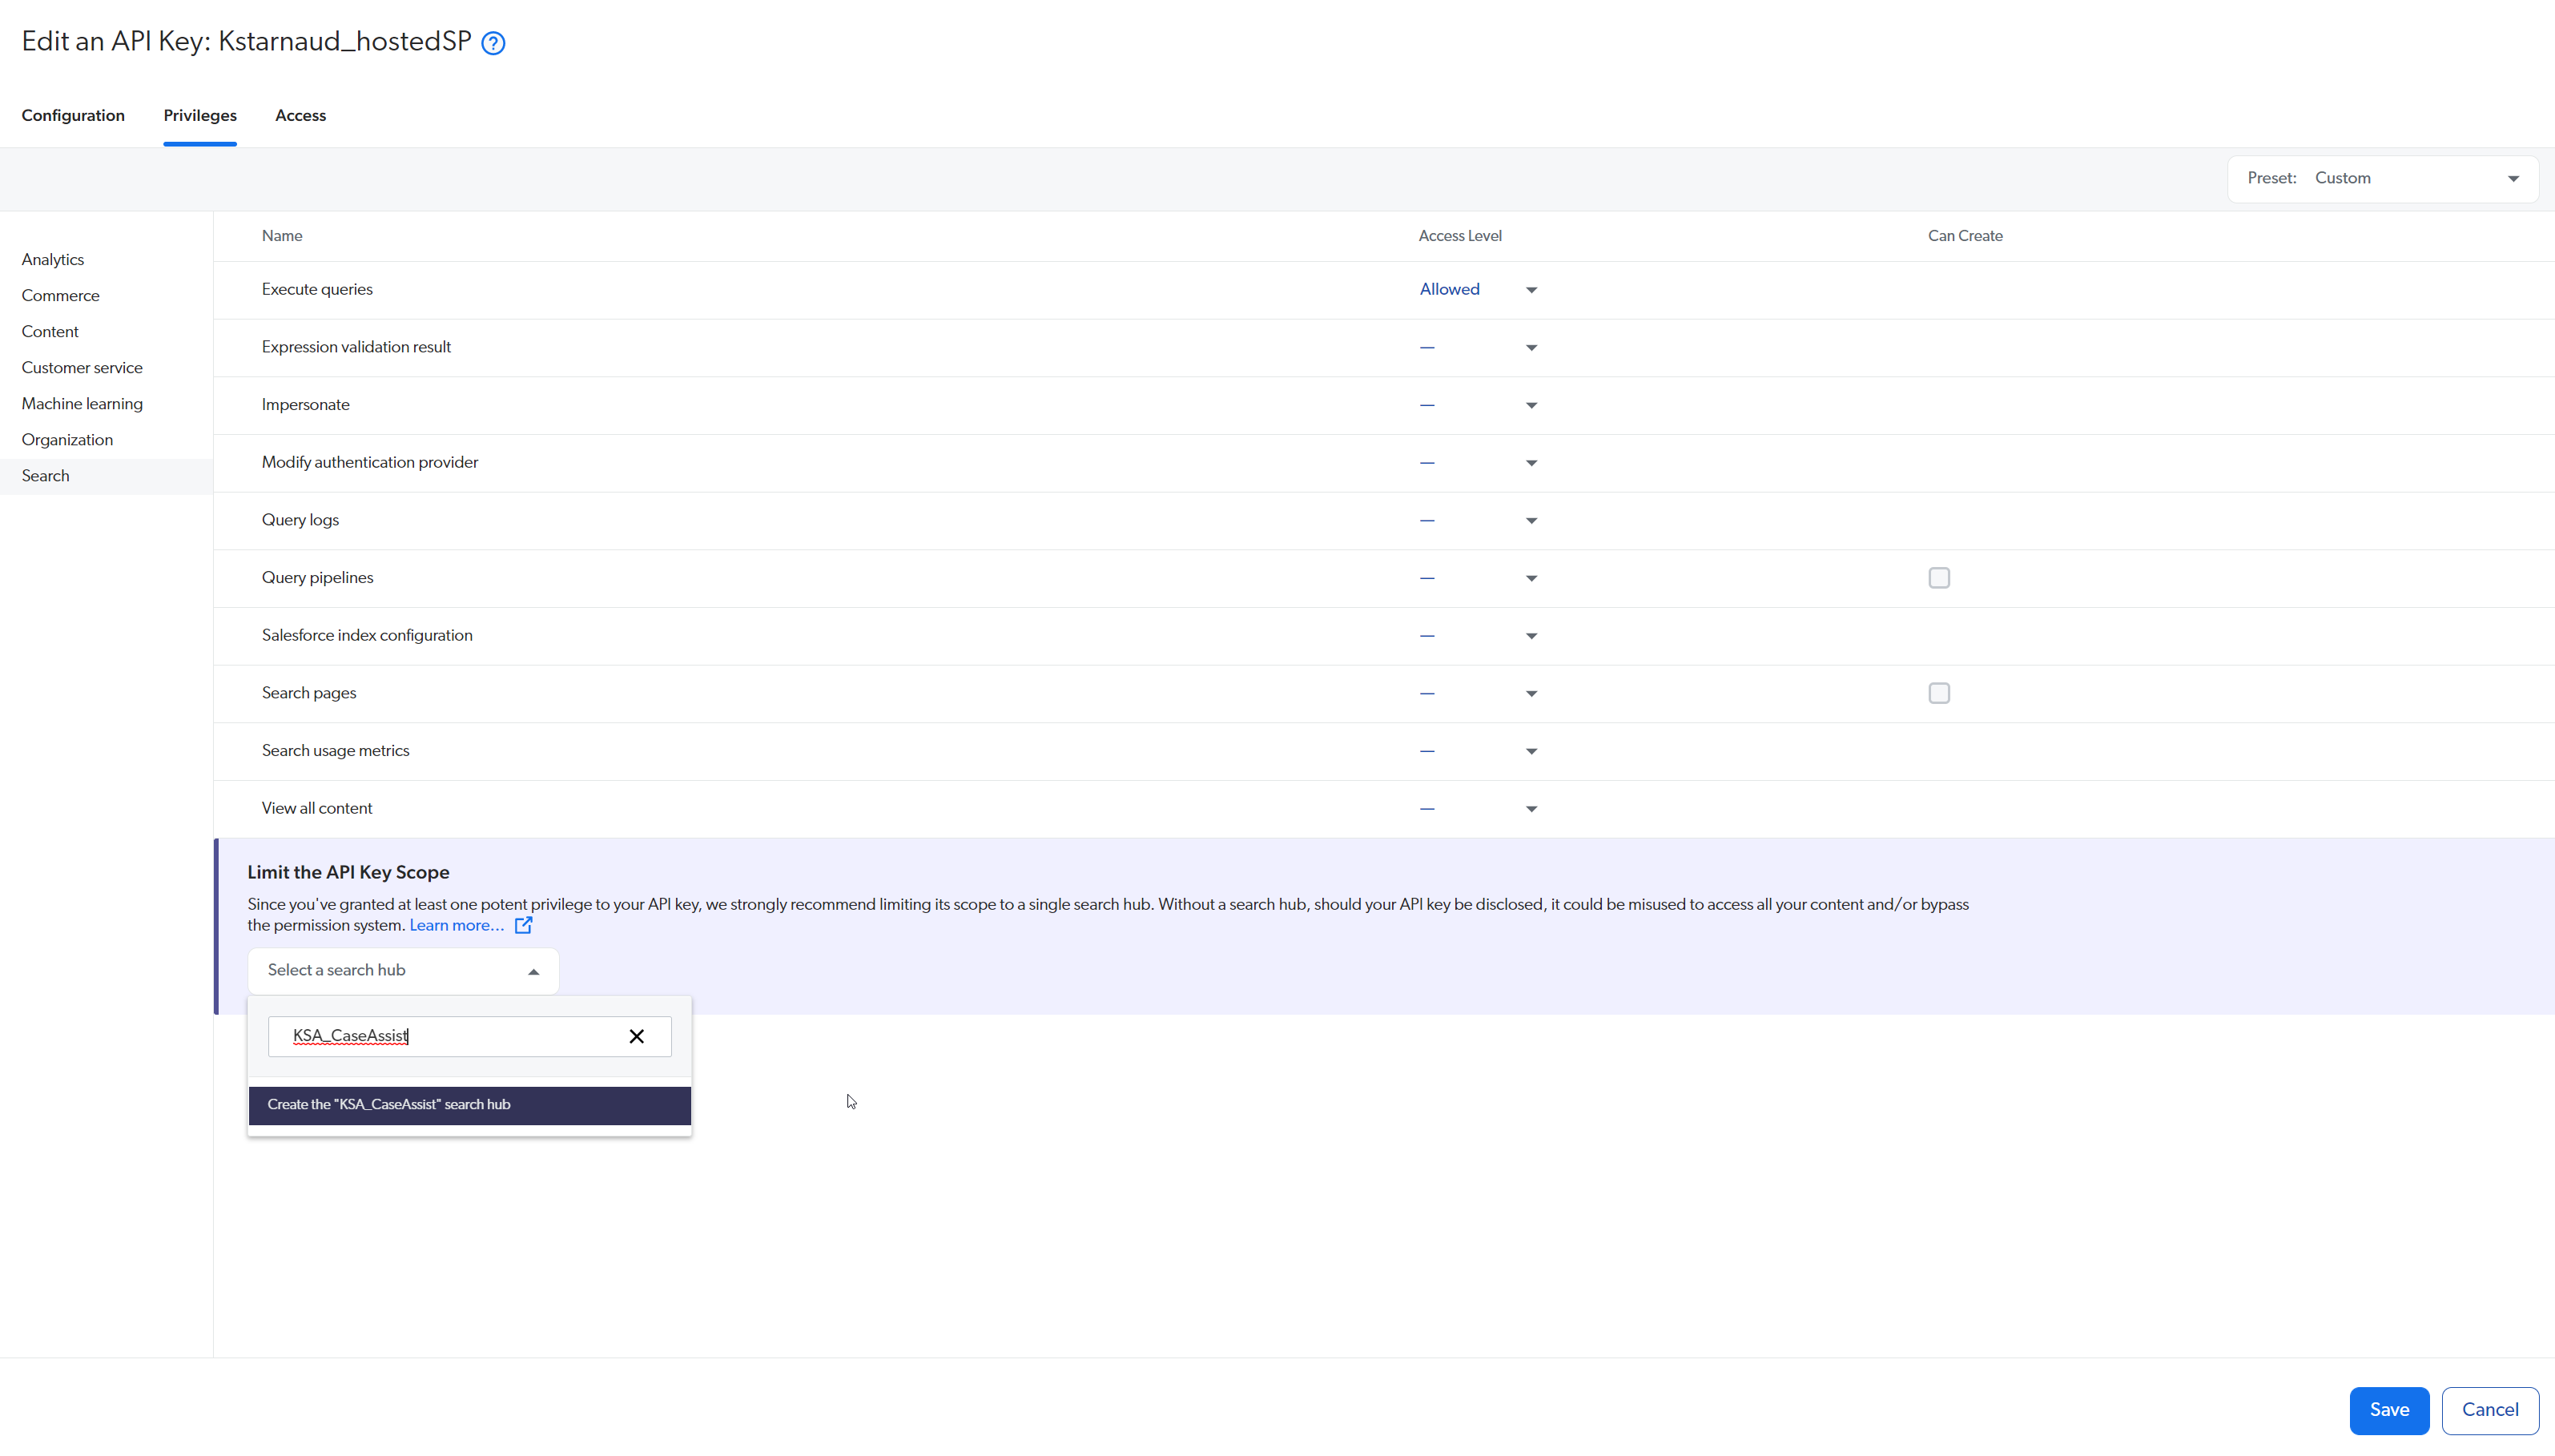Open Salesforce index configuration access dropdown
Image resolution: width=2555 pixels, height=1456 pixels.
(x=1479, y=636)
